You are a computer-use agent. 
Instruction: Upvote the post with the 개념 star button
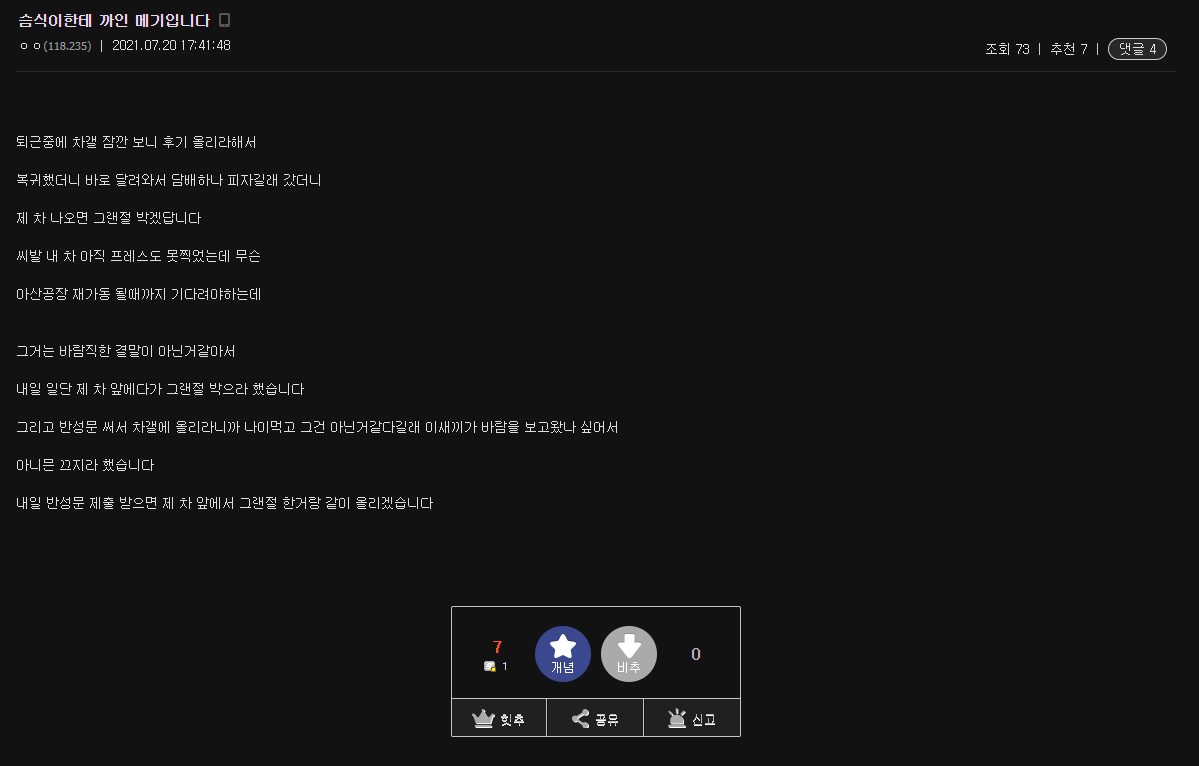pos(562,654)
